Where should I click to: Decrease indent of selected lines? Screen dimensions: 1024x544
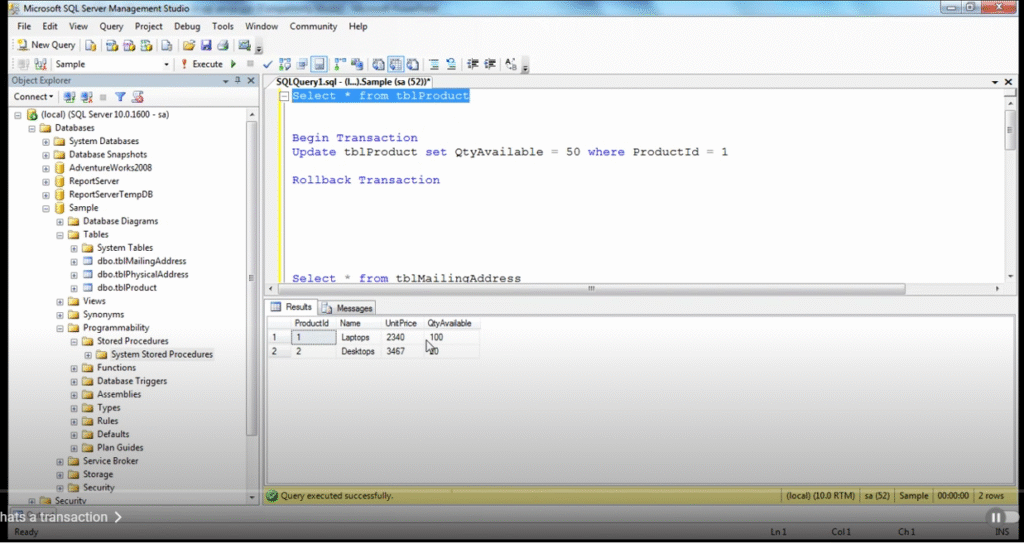473,64
